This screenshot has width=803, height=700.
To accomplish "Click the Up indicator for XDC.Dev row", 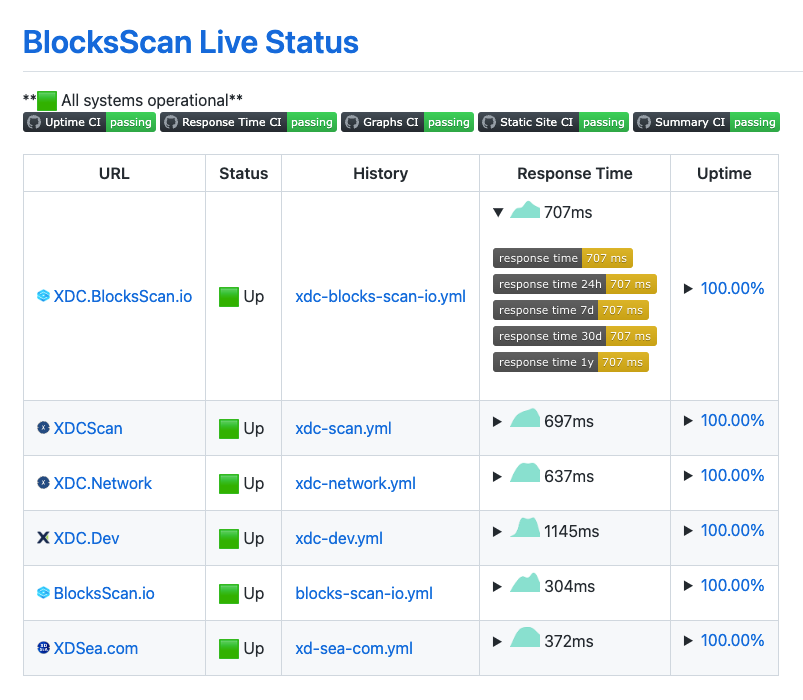I will (x=230, y=537).
